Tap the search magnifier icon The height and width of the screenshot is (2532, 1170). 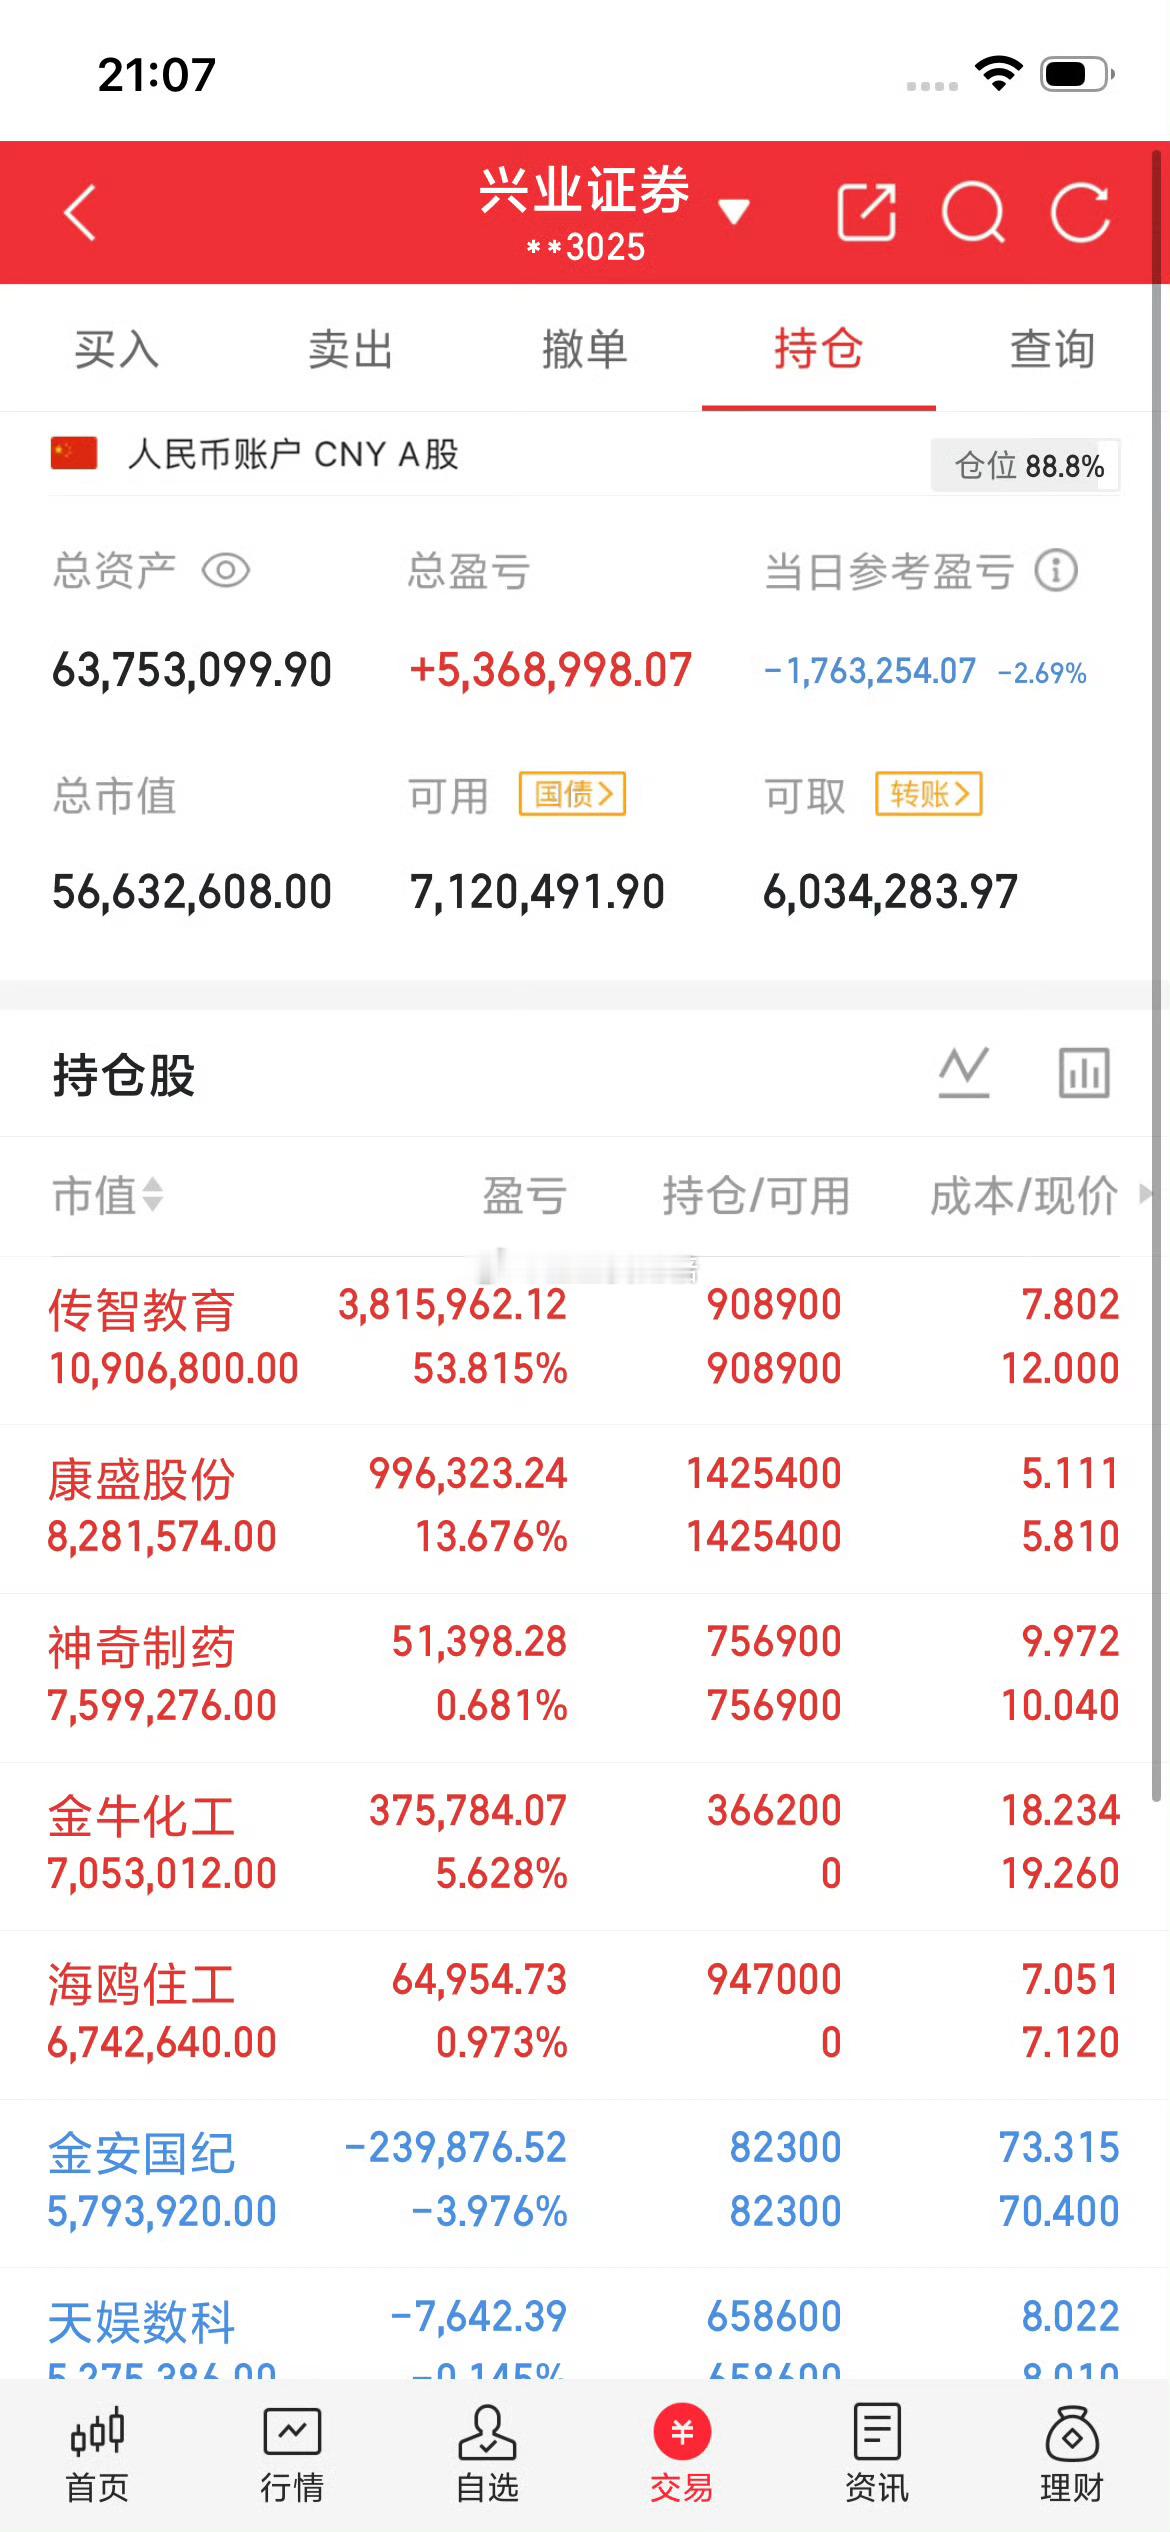click(973, 212)
